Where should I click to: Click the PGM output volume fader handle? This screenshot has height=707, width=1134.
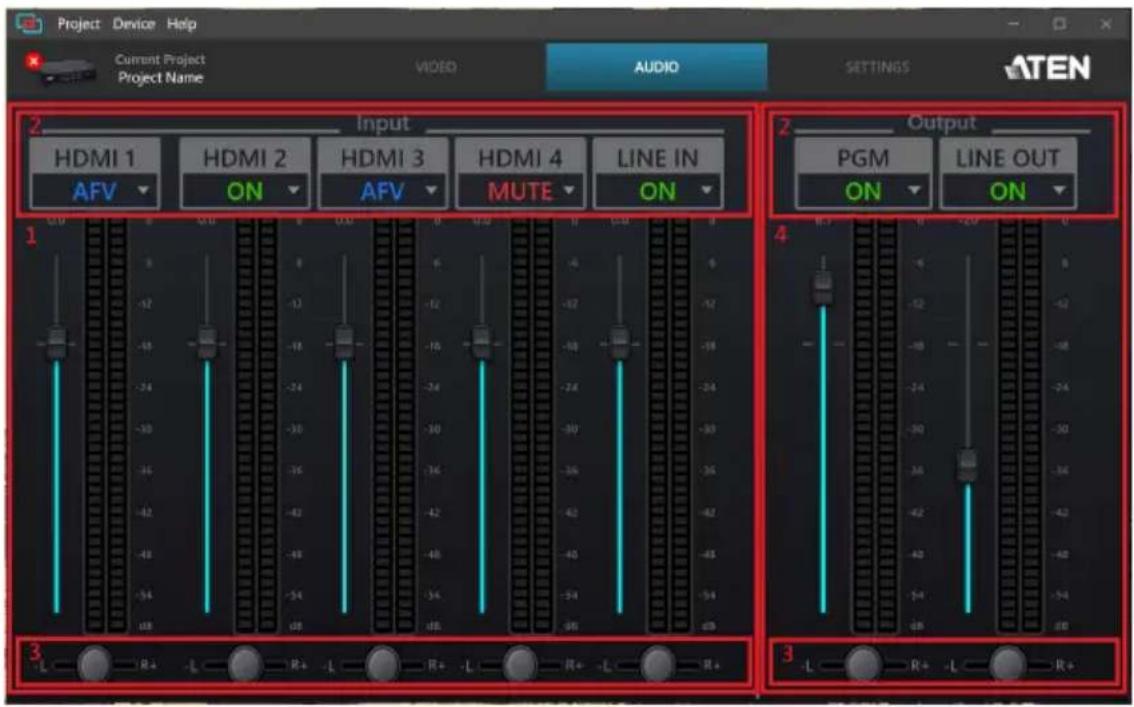tap(823, 288)
